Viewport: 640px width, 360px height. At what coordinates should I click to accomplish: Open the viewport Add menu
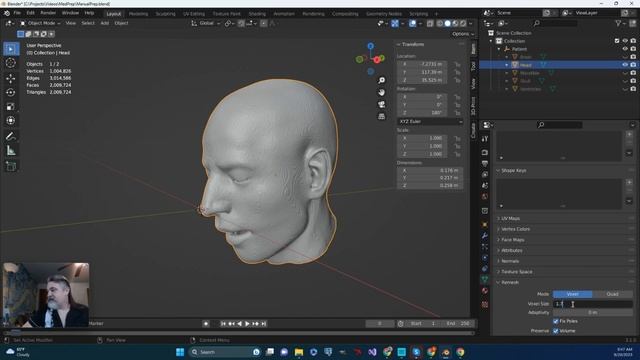(x=104, y=23)
